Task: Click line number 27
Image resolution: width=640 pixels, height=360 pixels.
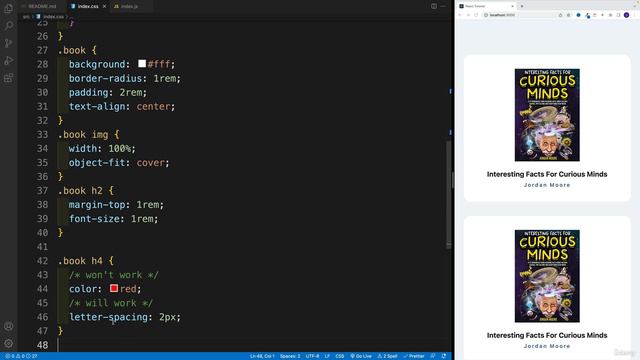Action: [42, 50]
